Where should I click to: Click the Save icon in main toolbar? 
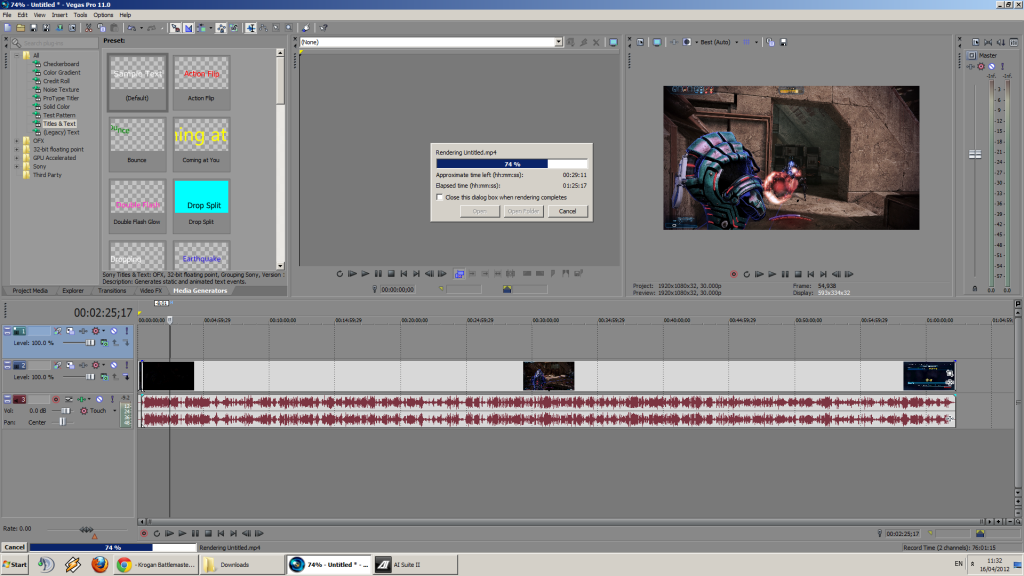coord(31,28)
